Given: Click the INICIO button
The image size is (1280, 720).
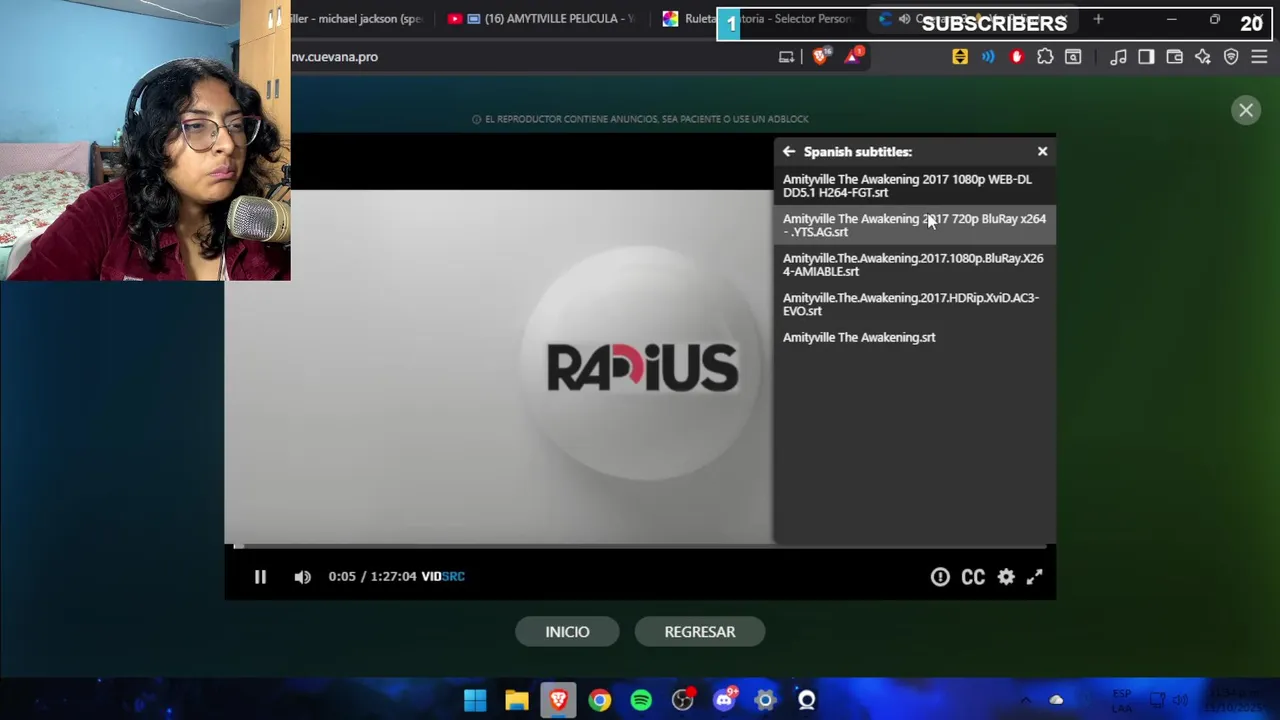Looking at the screenshot, I should [x=567, y=632].
